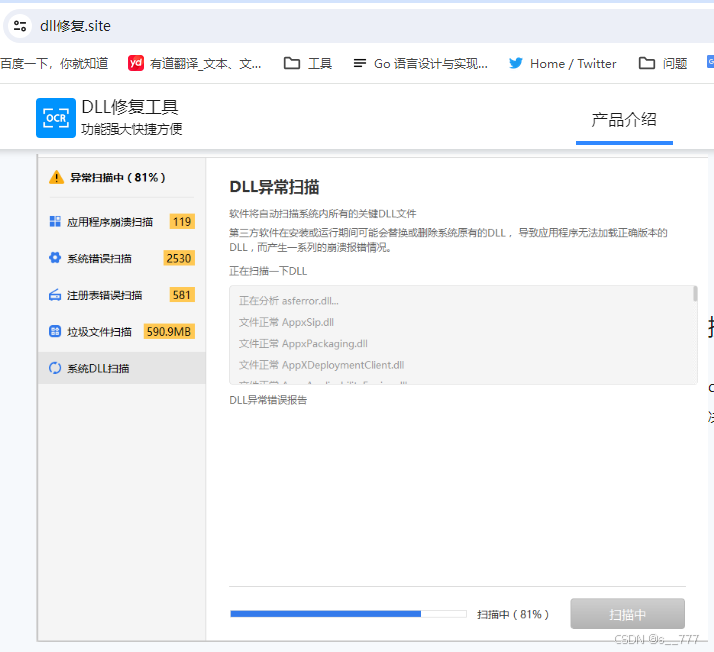Click the 119 count badge
714x652 pixels.
182,222
